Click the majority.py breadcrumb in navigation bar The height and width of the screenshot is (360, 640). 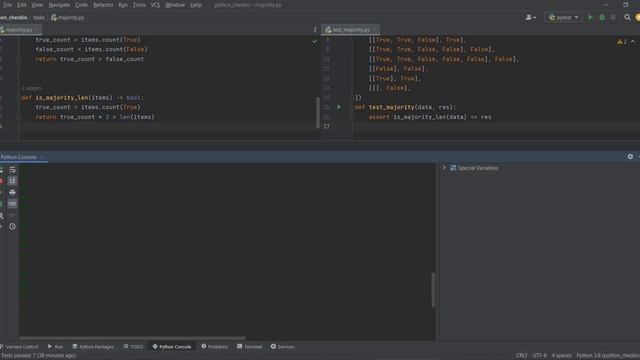click(x=68, y=18)
